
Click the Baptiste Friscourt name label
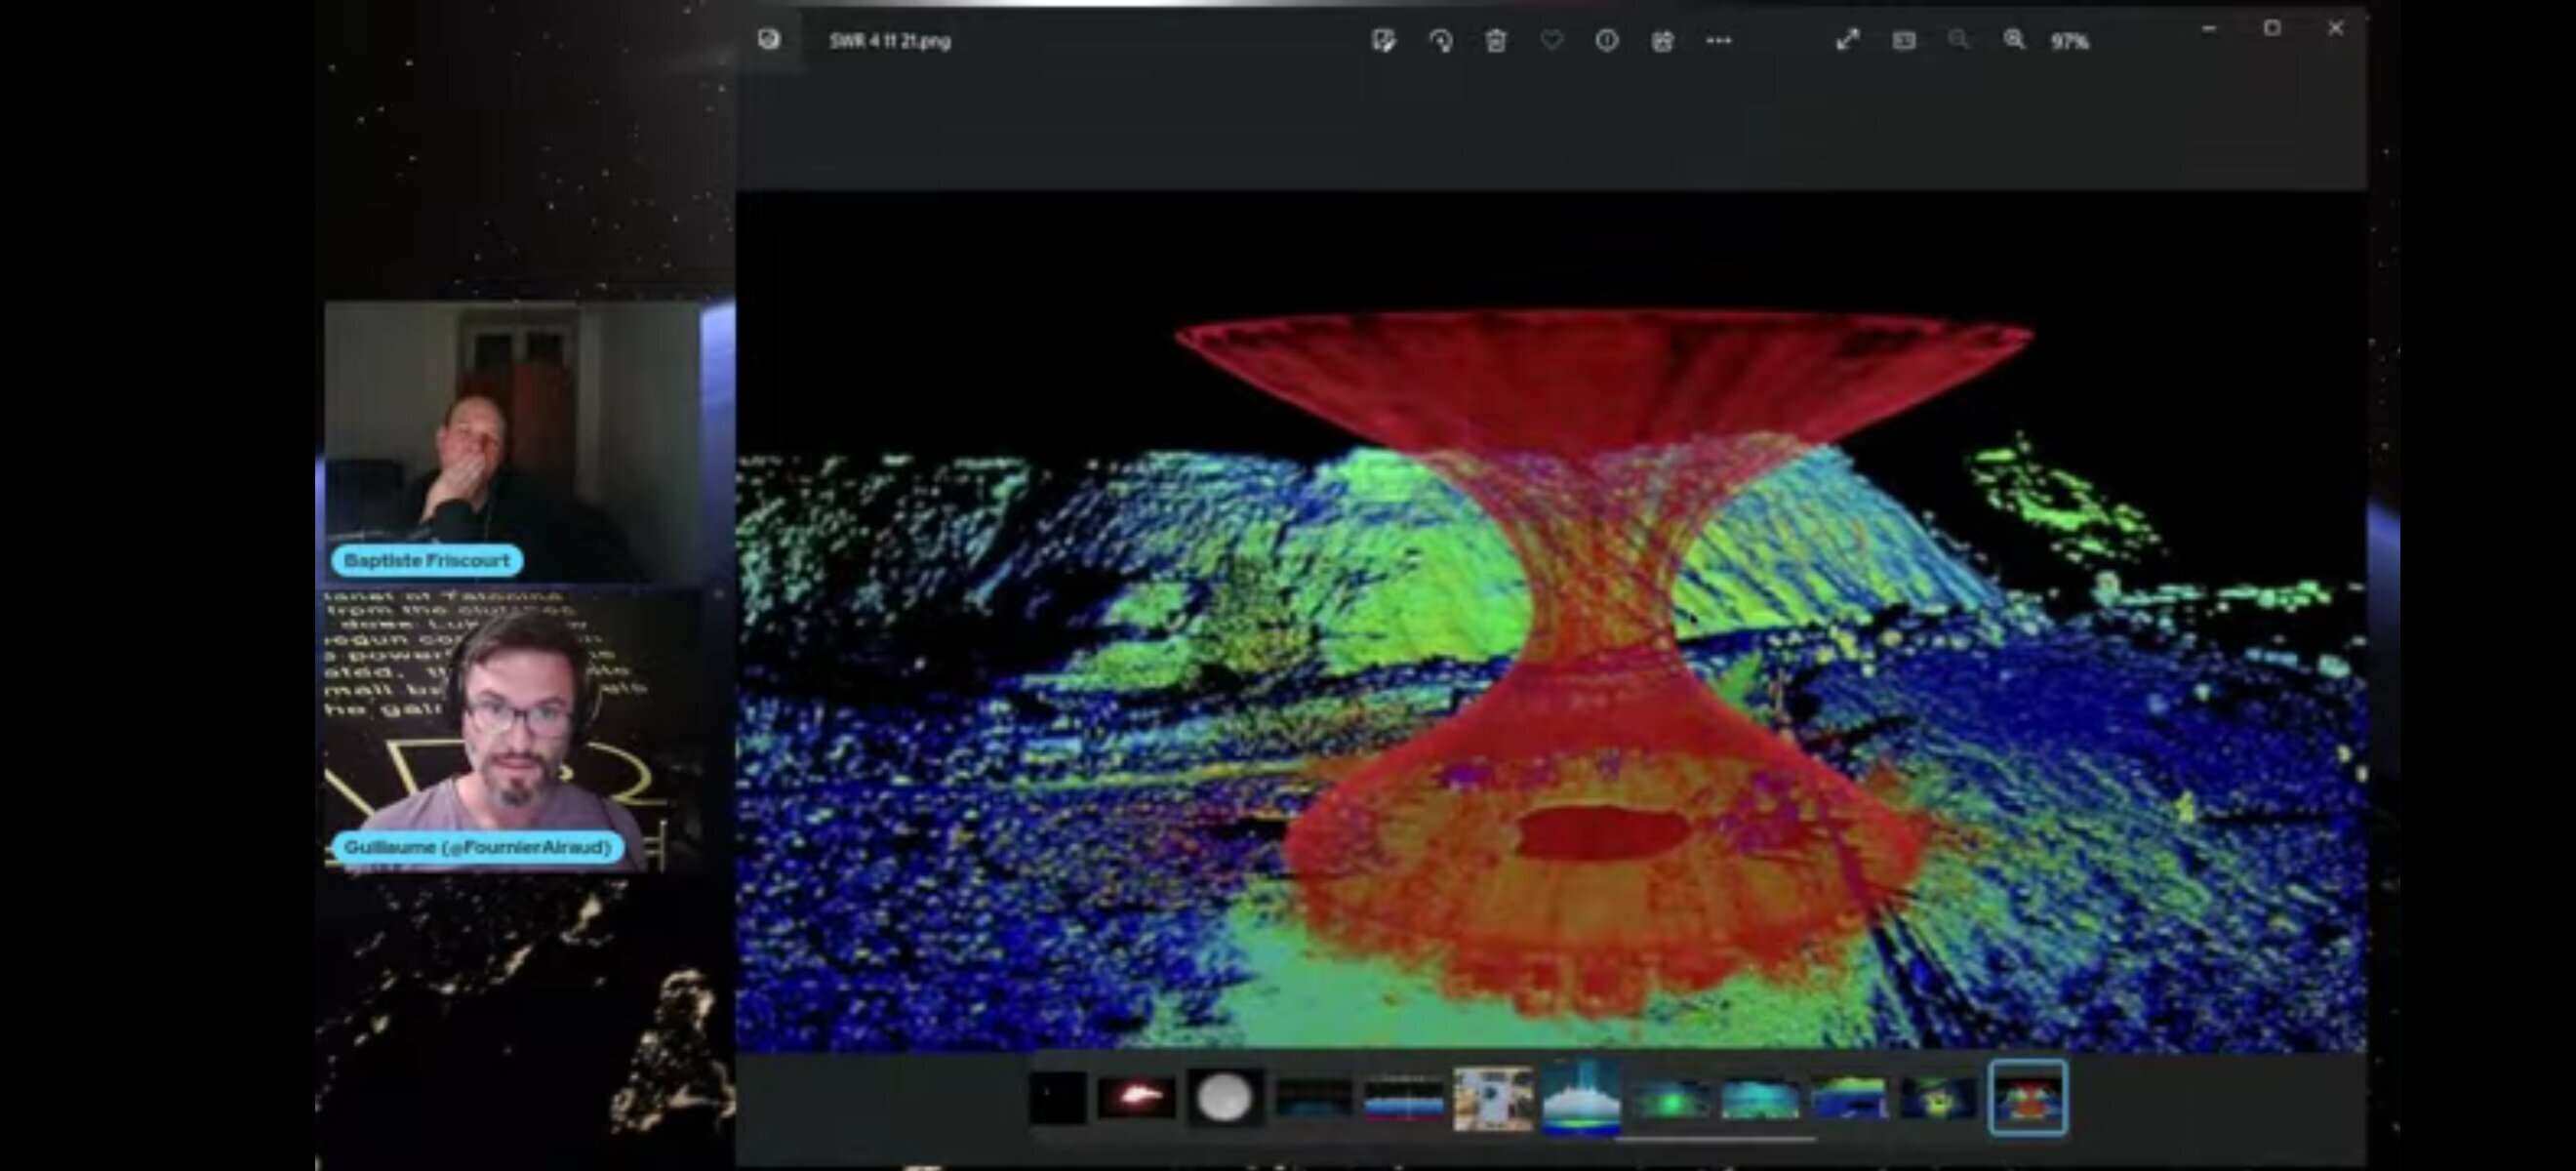(427, 561)
